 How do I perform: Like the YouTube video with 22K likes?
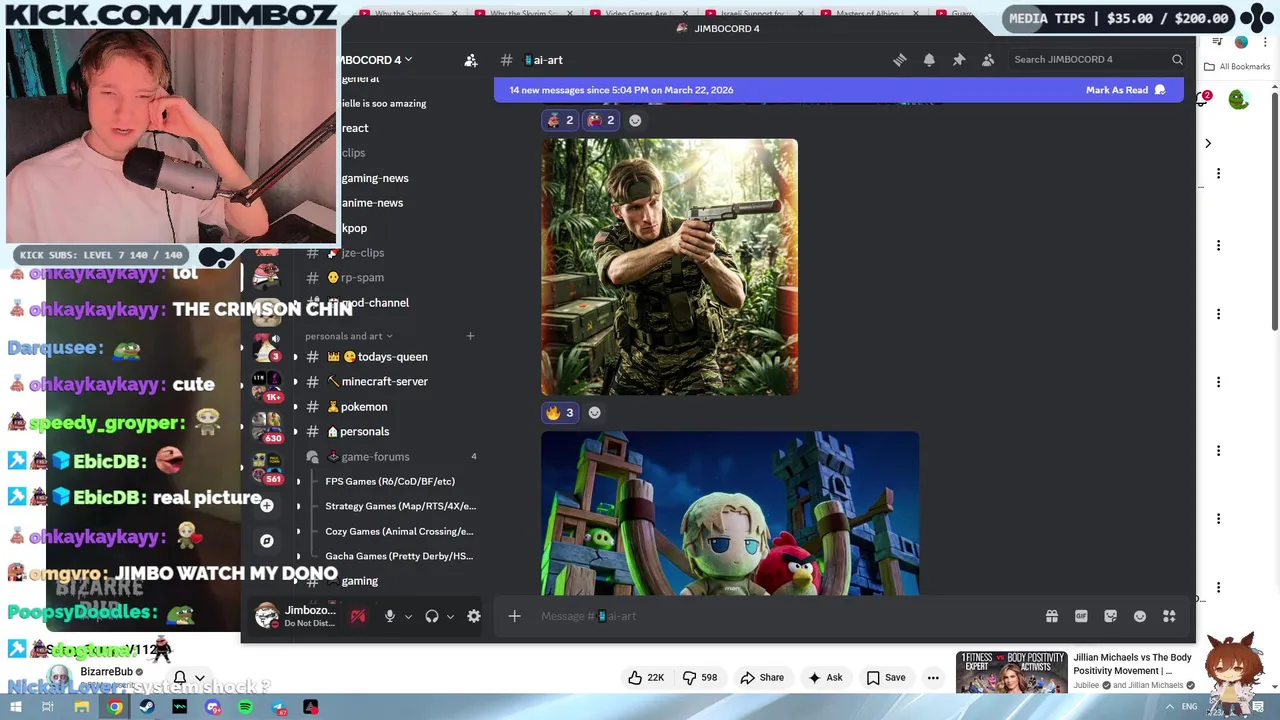pyautogui.click(x=646, y=678)
